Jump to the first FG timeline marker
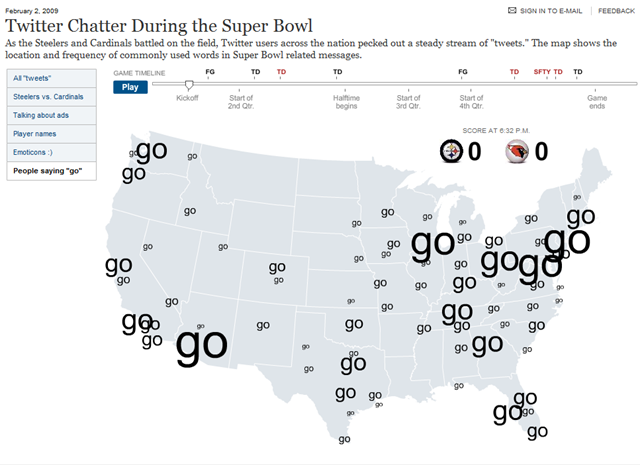Image resolution: width=640 pixels, height=465 pixels. tap(210, 72)
